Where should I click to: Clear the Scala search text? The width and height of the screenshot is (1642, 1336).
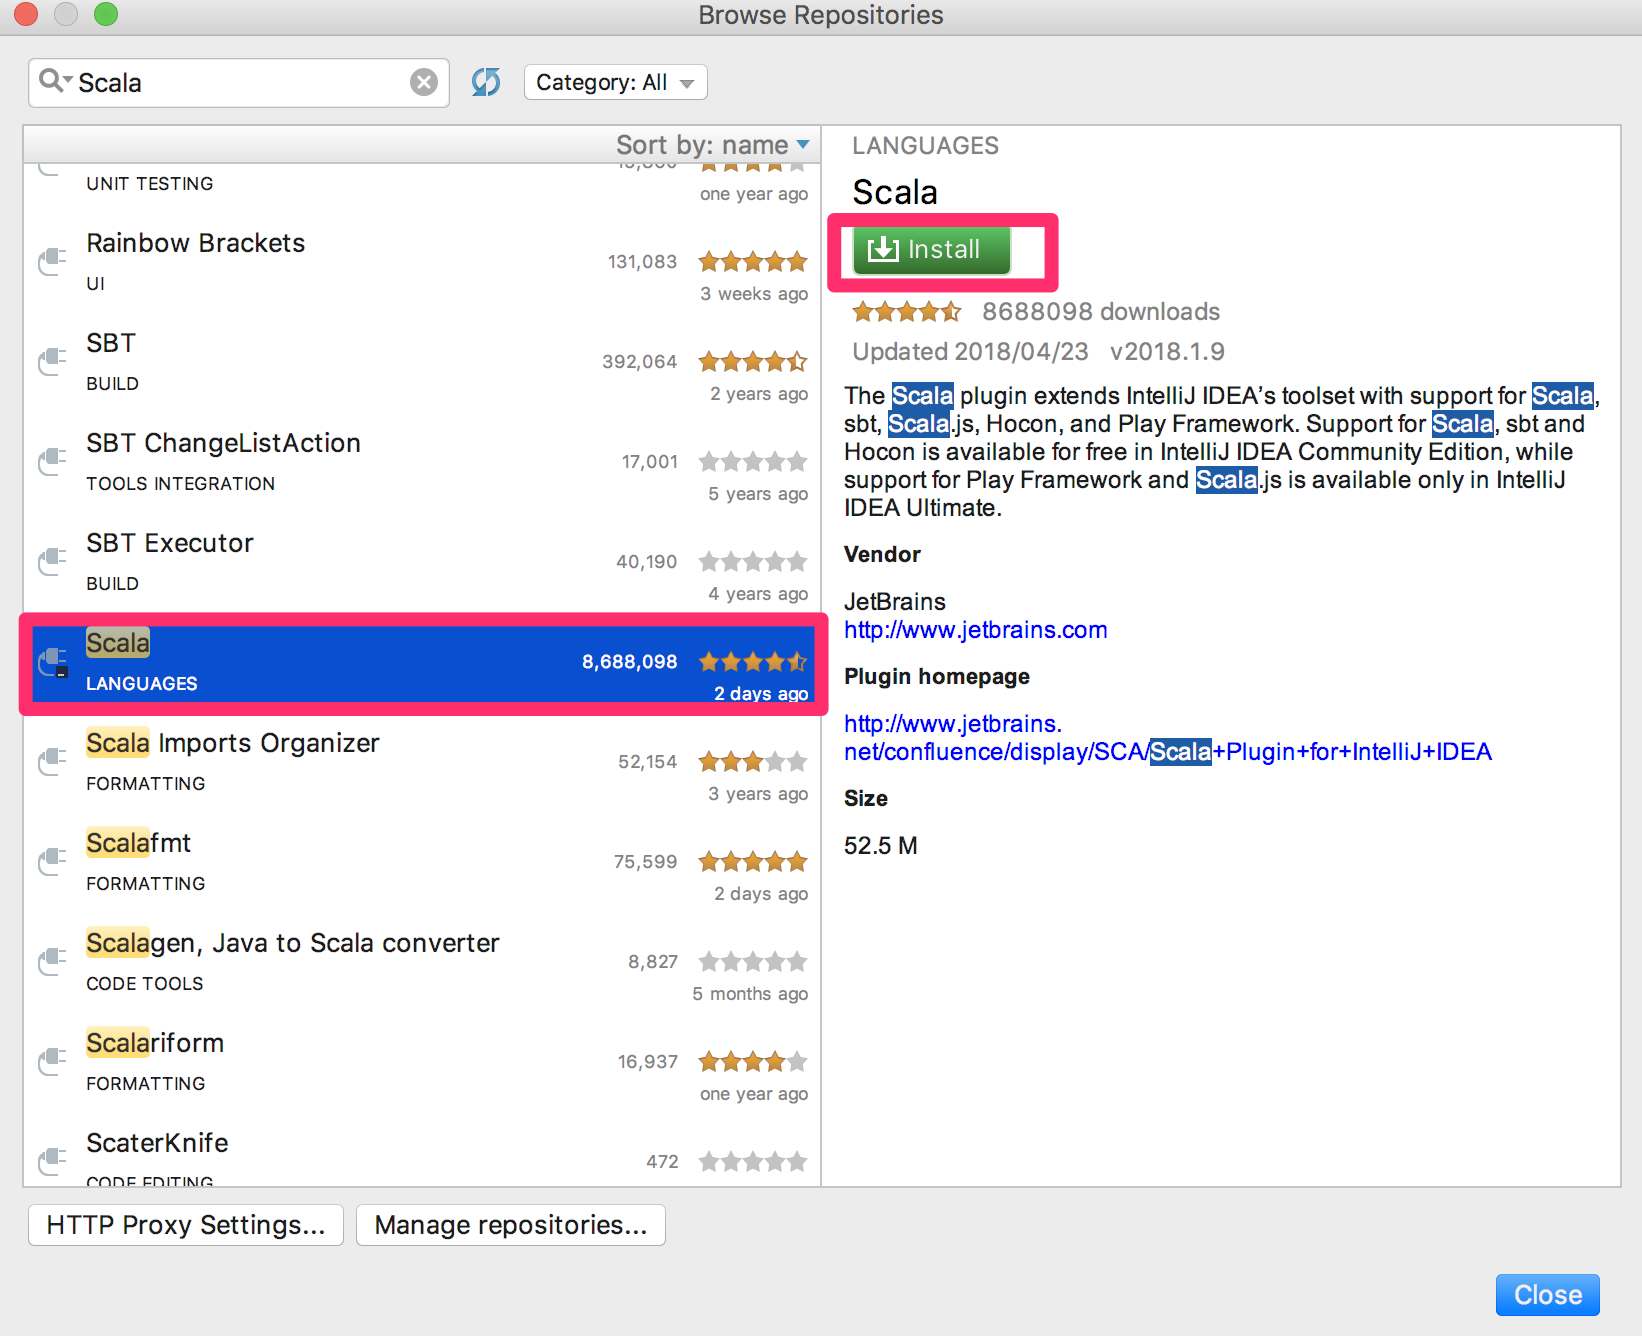pos(423,82)
